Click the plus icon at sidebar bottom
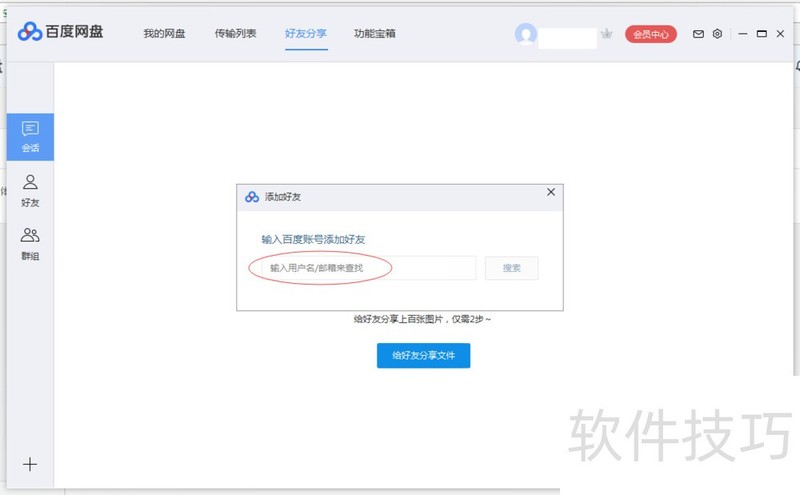The height and width of the screenshot is (495, 800). point(30,464)
